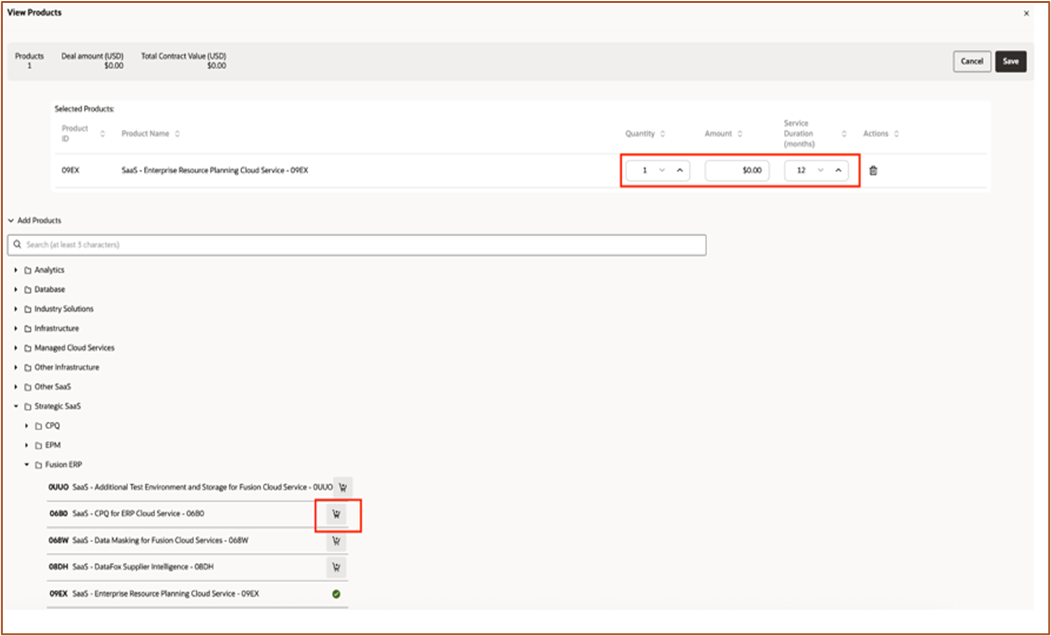This screenshot has height=636, width=1051.
Task: Click the Products count summary
Action: tap(29, 61)
